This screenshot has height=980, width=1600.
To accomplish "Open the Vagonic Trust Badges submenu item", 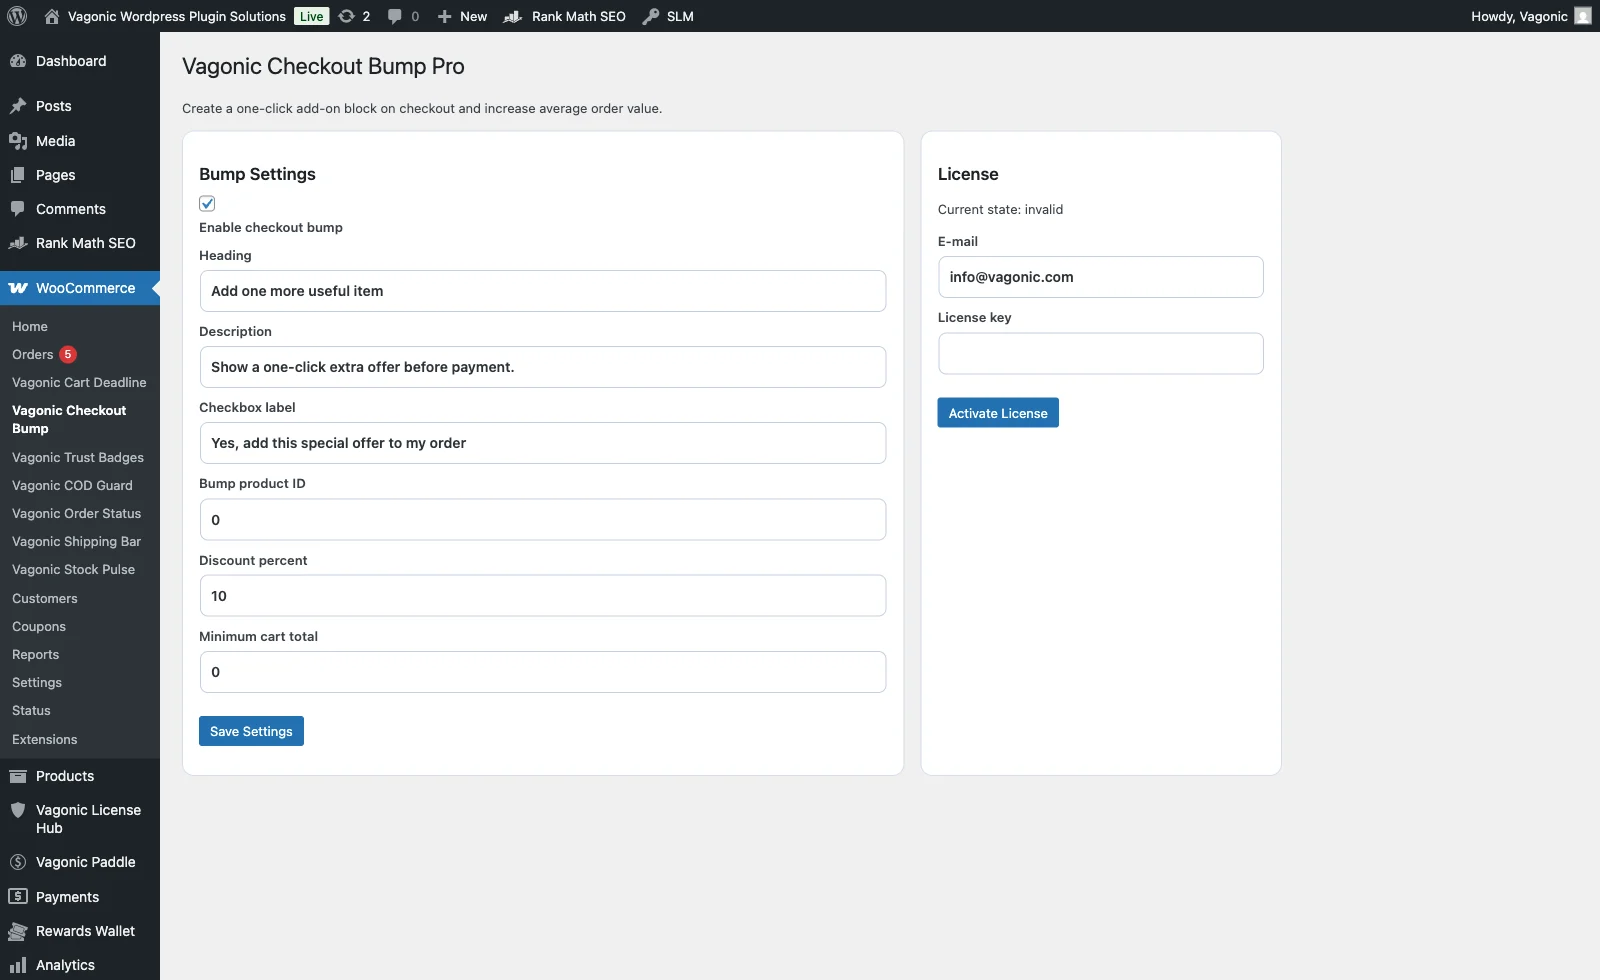I will (78, 457).
